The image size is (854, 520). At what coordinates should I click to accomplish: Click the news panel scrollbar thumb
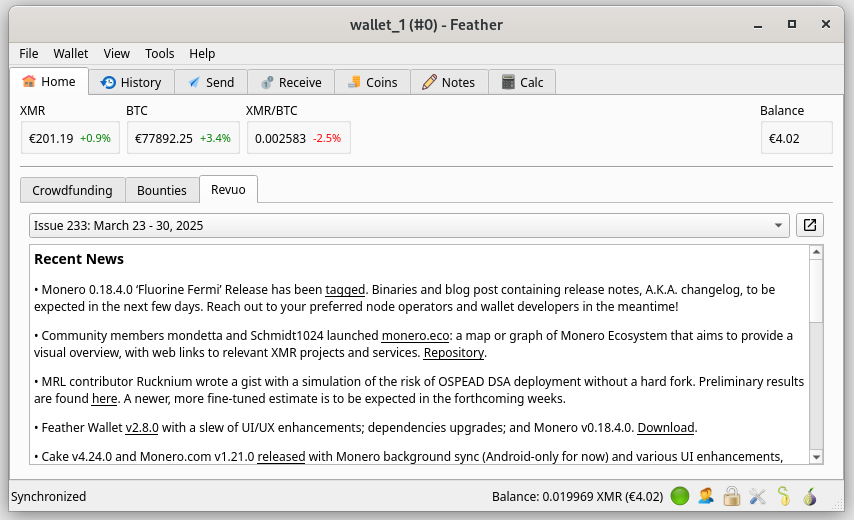coord(816,291)
